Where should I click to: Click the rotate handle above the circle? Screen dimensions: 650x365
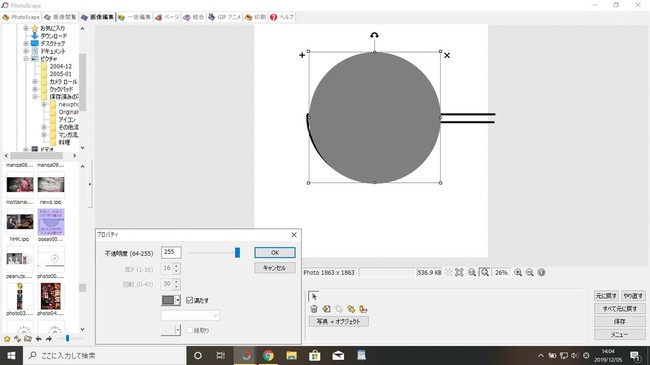[374, 35]
